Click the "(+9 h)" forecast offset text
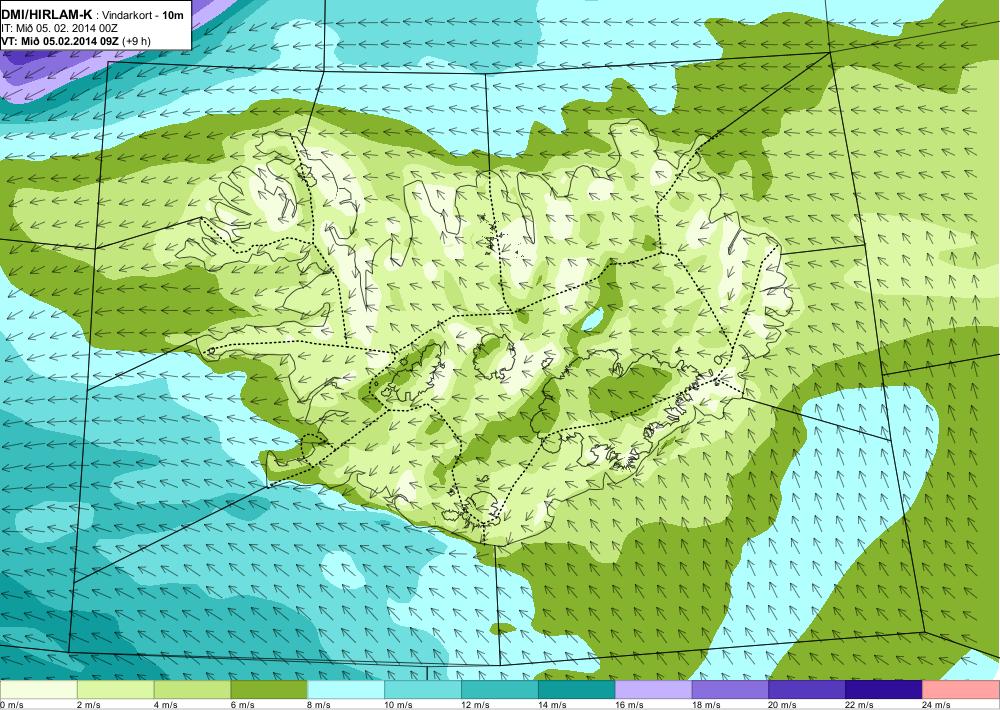Screen dimensions: 1000x710 click(x=137, y=41)
